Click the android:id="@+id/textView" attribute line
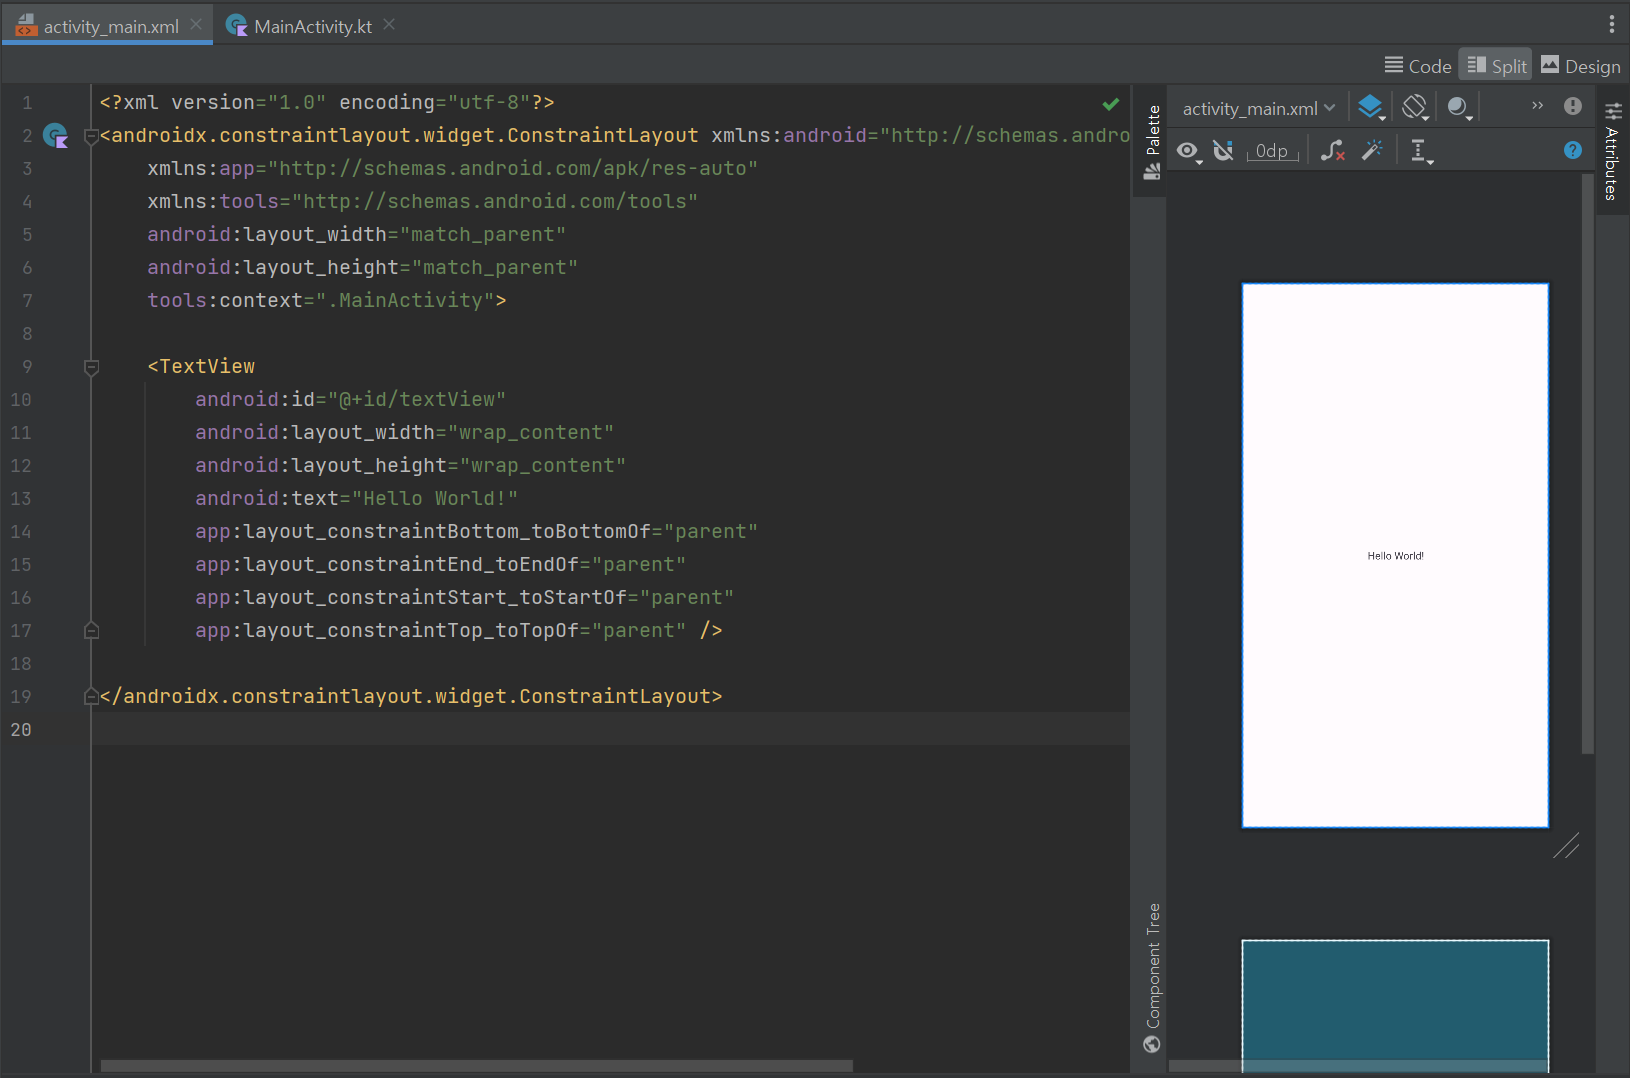The image size is (1630, 1078). 350,399
